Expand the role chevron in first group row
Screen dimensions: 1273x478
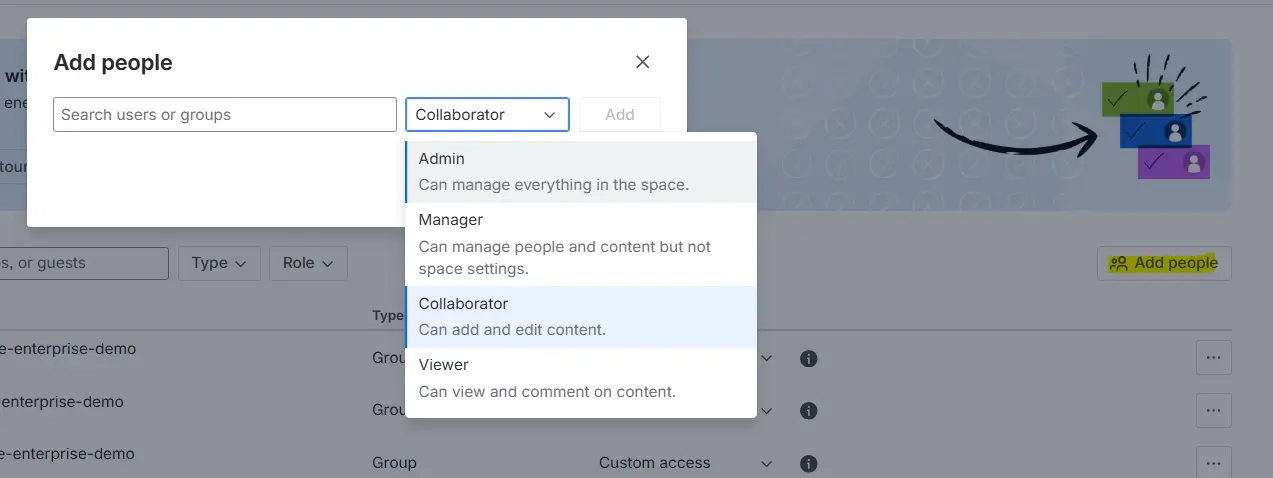(767, 358)
